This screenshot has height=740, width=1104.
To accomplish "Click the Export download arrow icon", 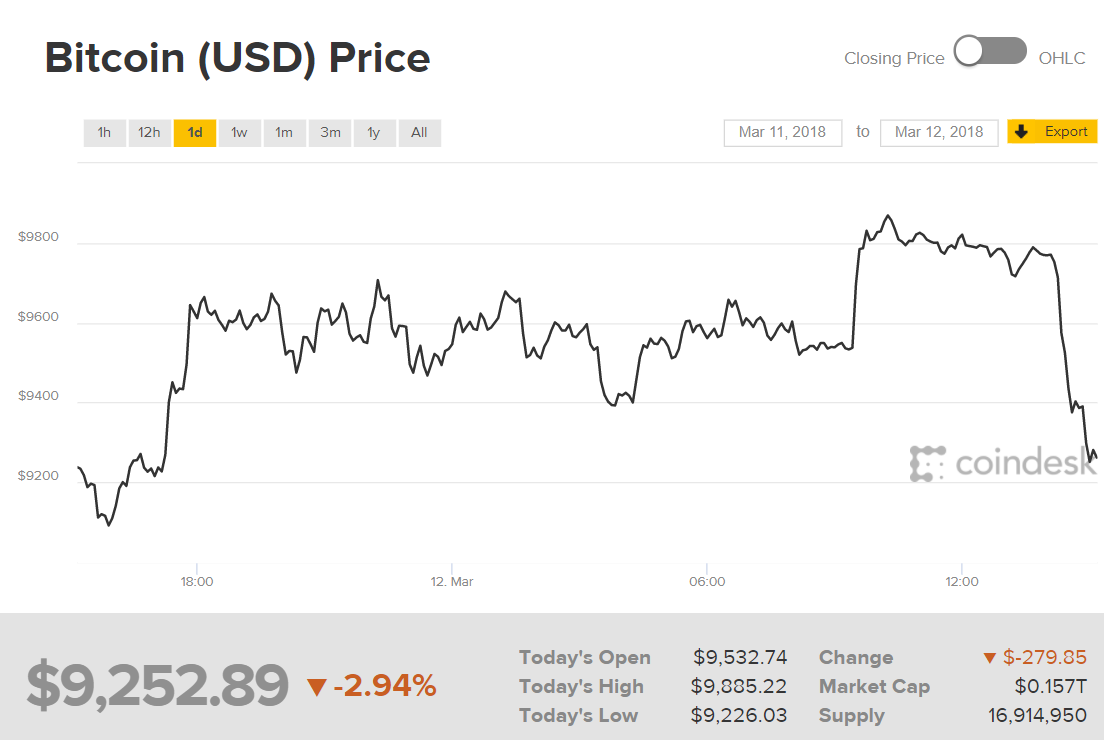I will [1021, 132].
